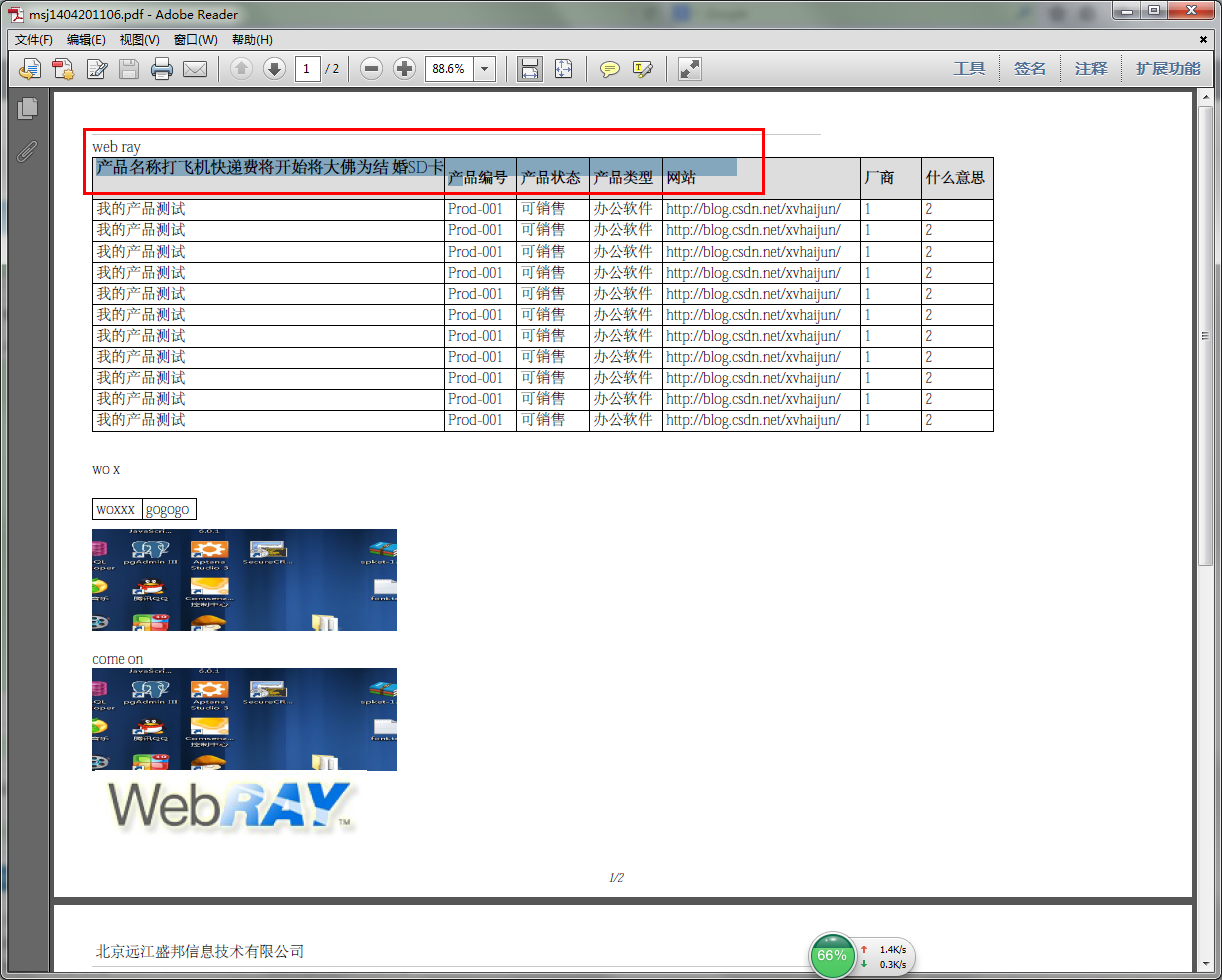The height and width of the screenshot is (980, 1222).
Task: Print the document using printer icon
Action: [x=162, y=69]
